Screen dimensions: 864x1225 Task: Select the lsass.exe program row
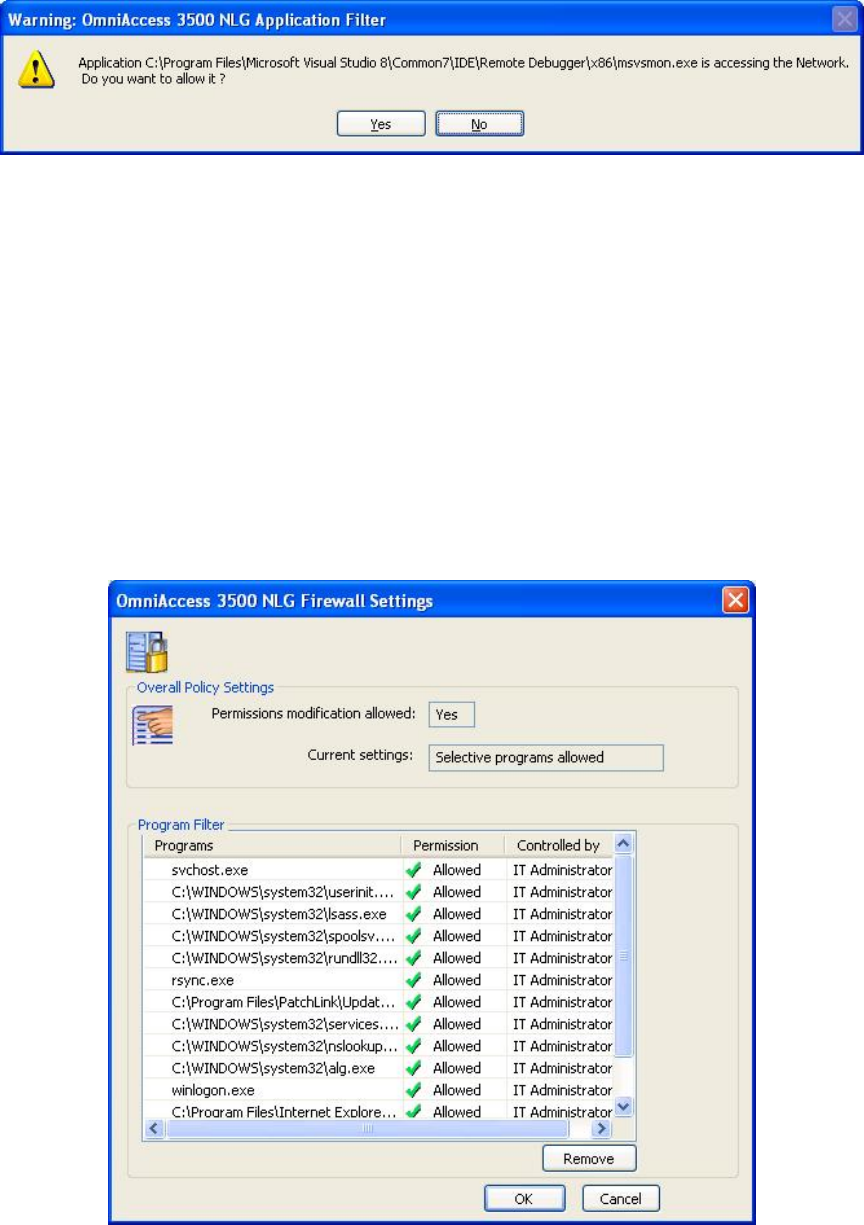click(x=378, y=914)
